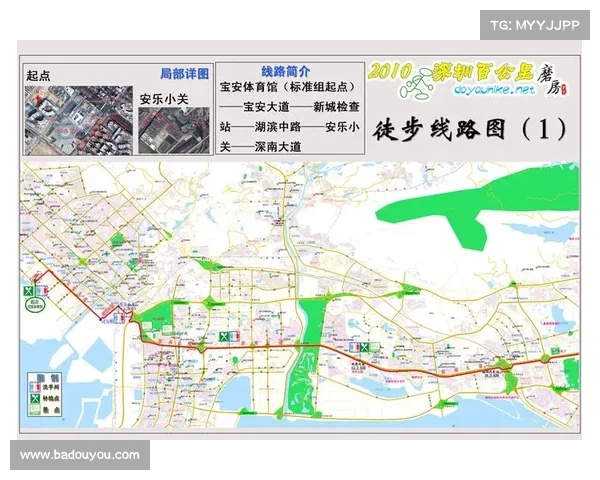
Task: Click the blue reservoir at the map's right edge
Action: [546, 231]
